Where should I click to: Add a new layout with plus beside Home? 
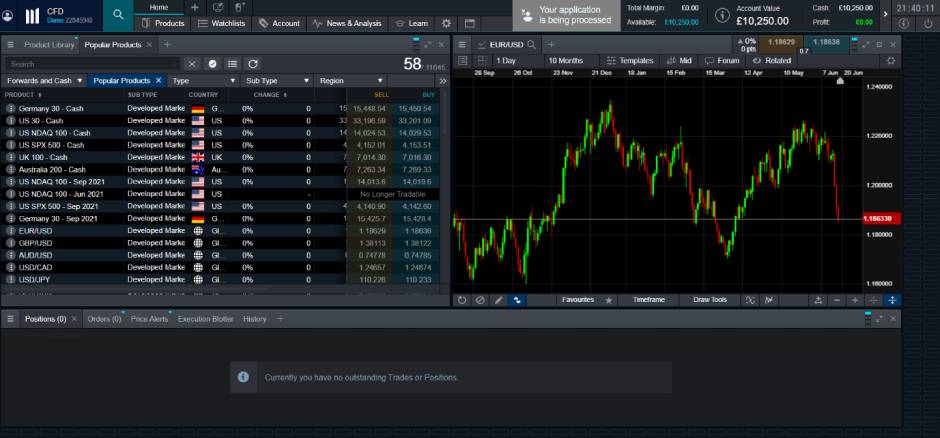194,7
